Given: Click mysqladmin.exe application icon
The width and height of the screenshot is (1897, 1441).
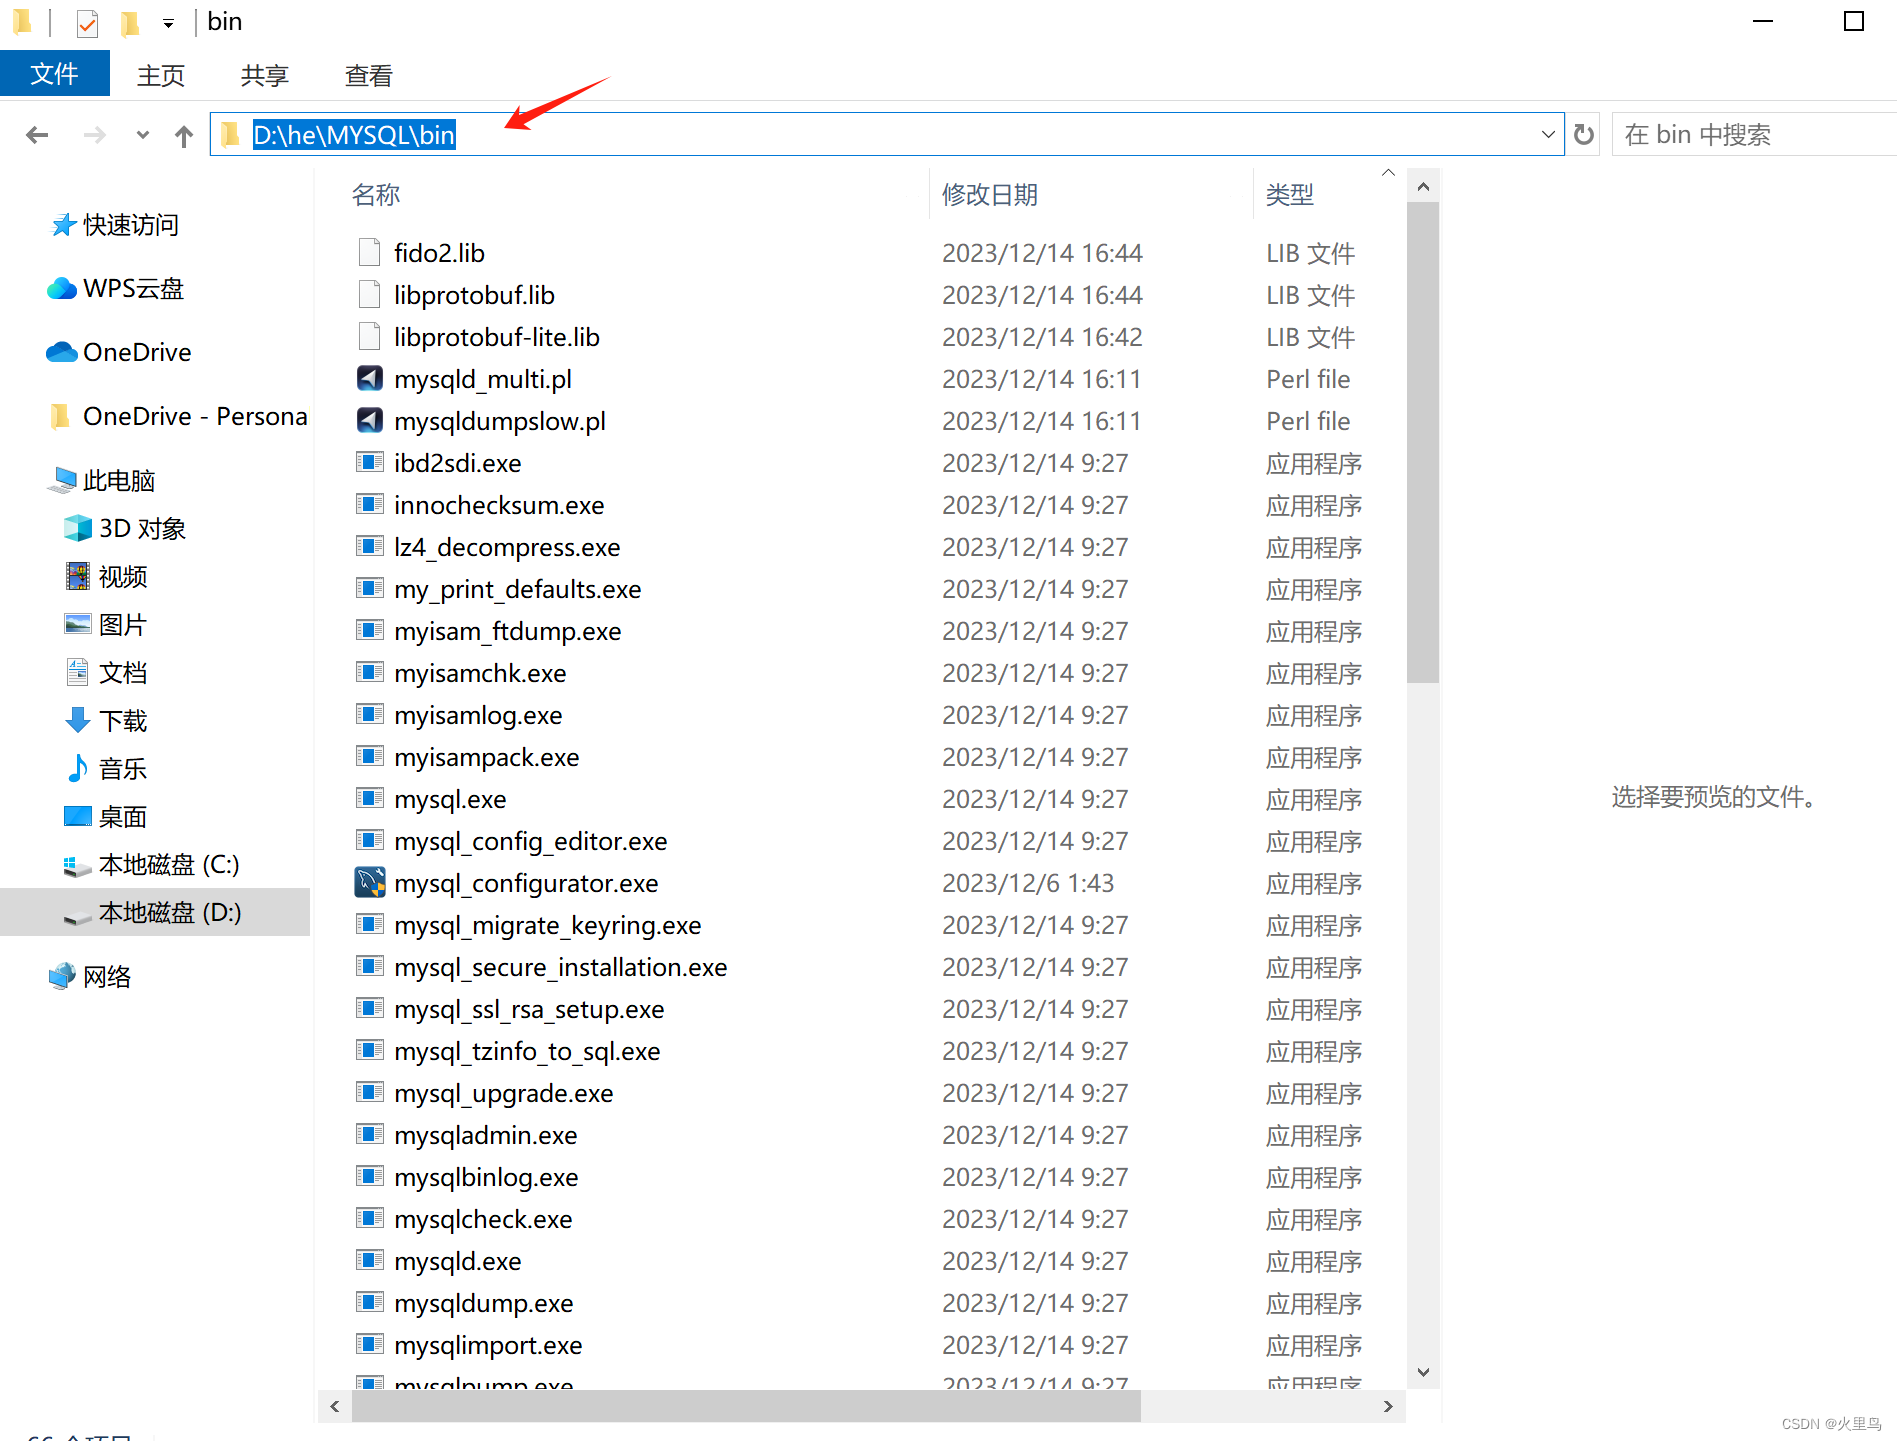Looking at the screenshot, I should 369,1134.
